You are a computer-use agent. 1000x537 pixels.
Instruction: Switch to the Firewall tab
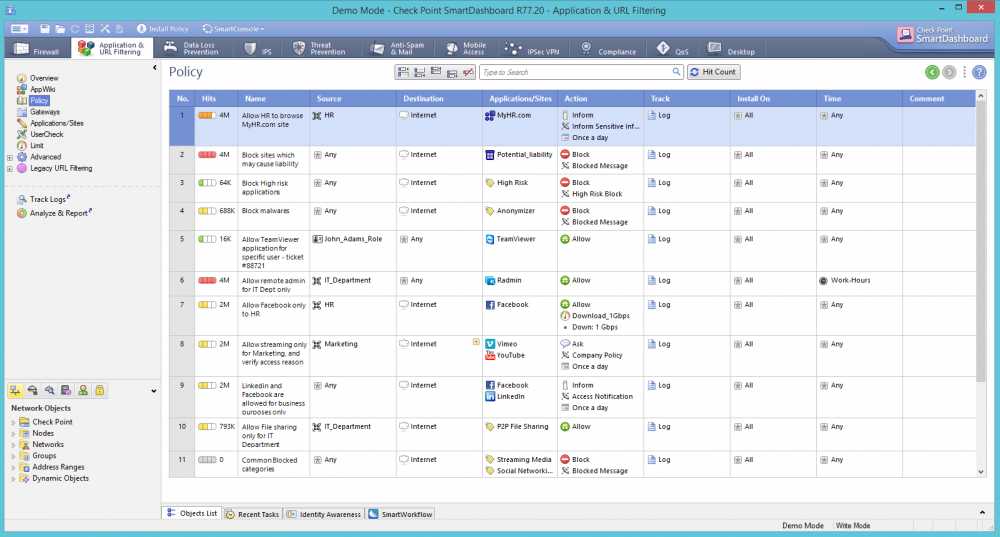[37, 49]
